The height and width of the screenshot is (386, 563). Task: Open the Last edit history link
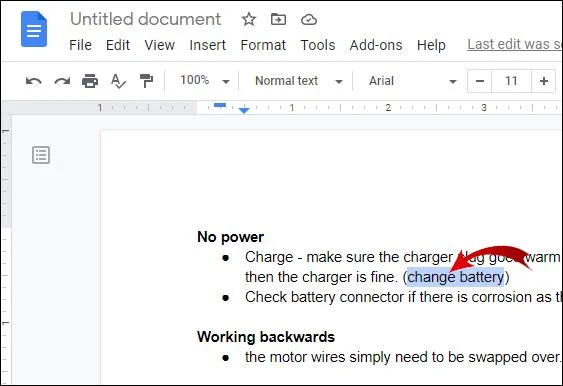coord(514,45)
